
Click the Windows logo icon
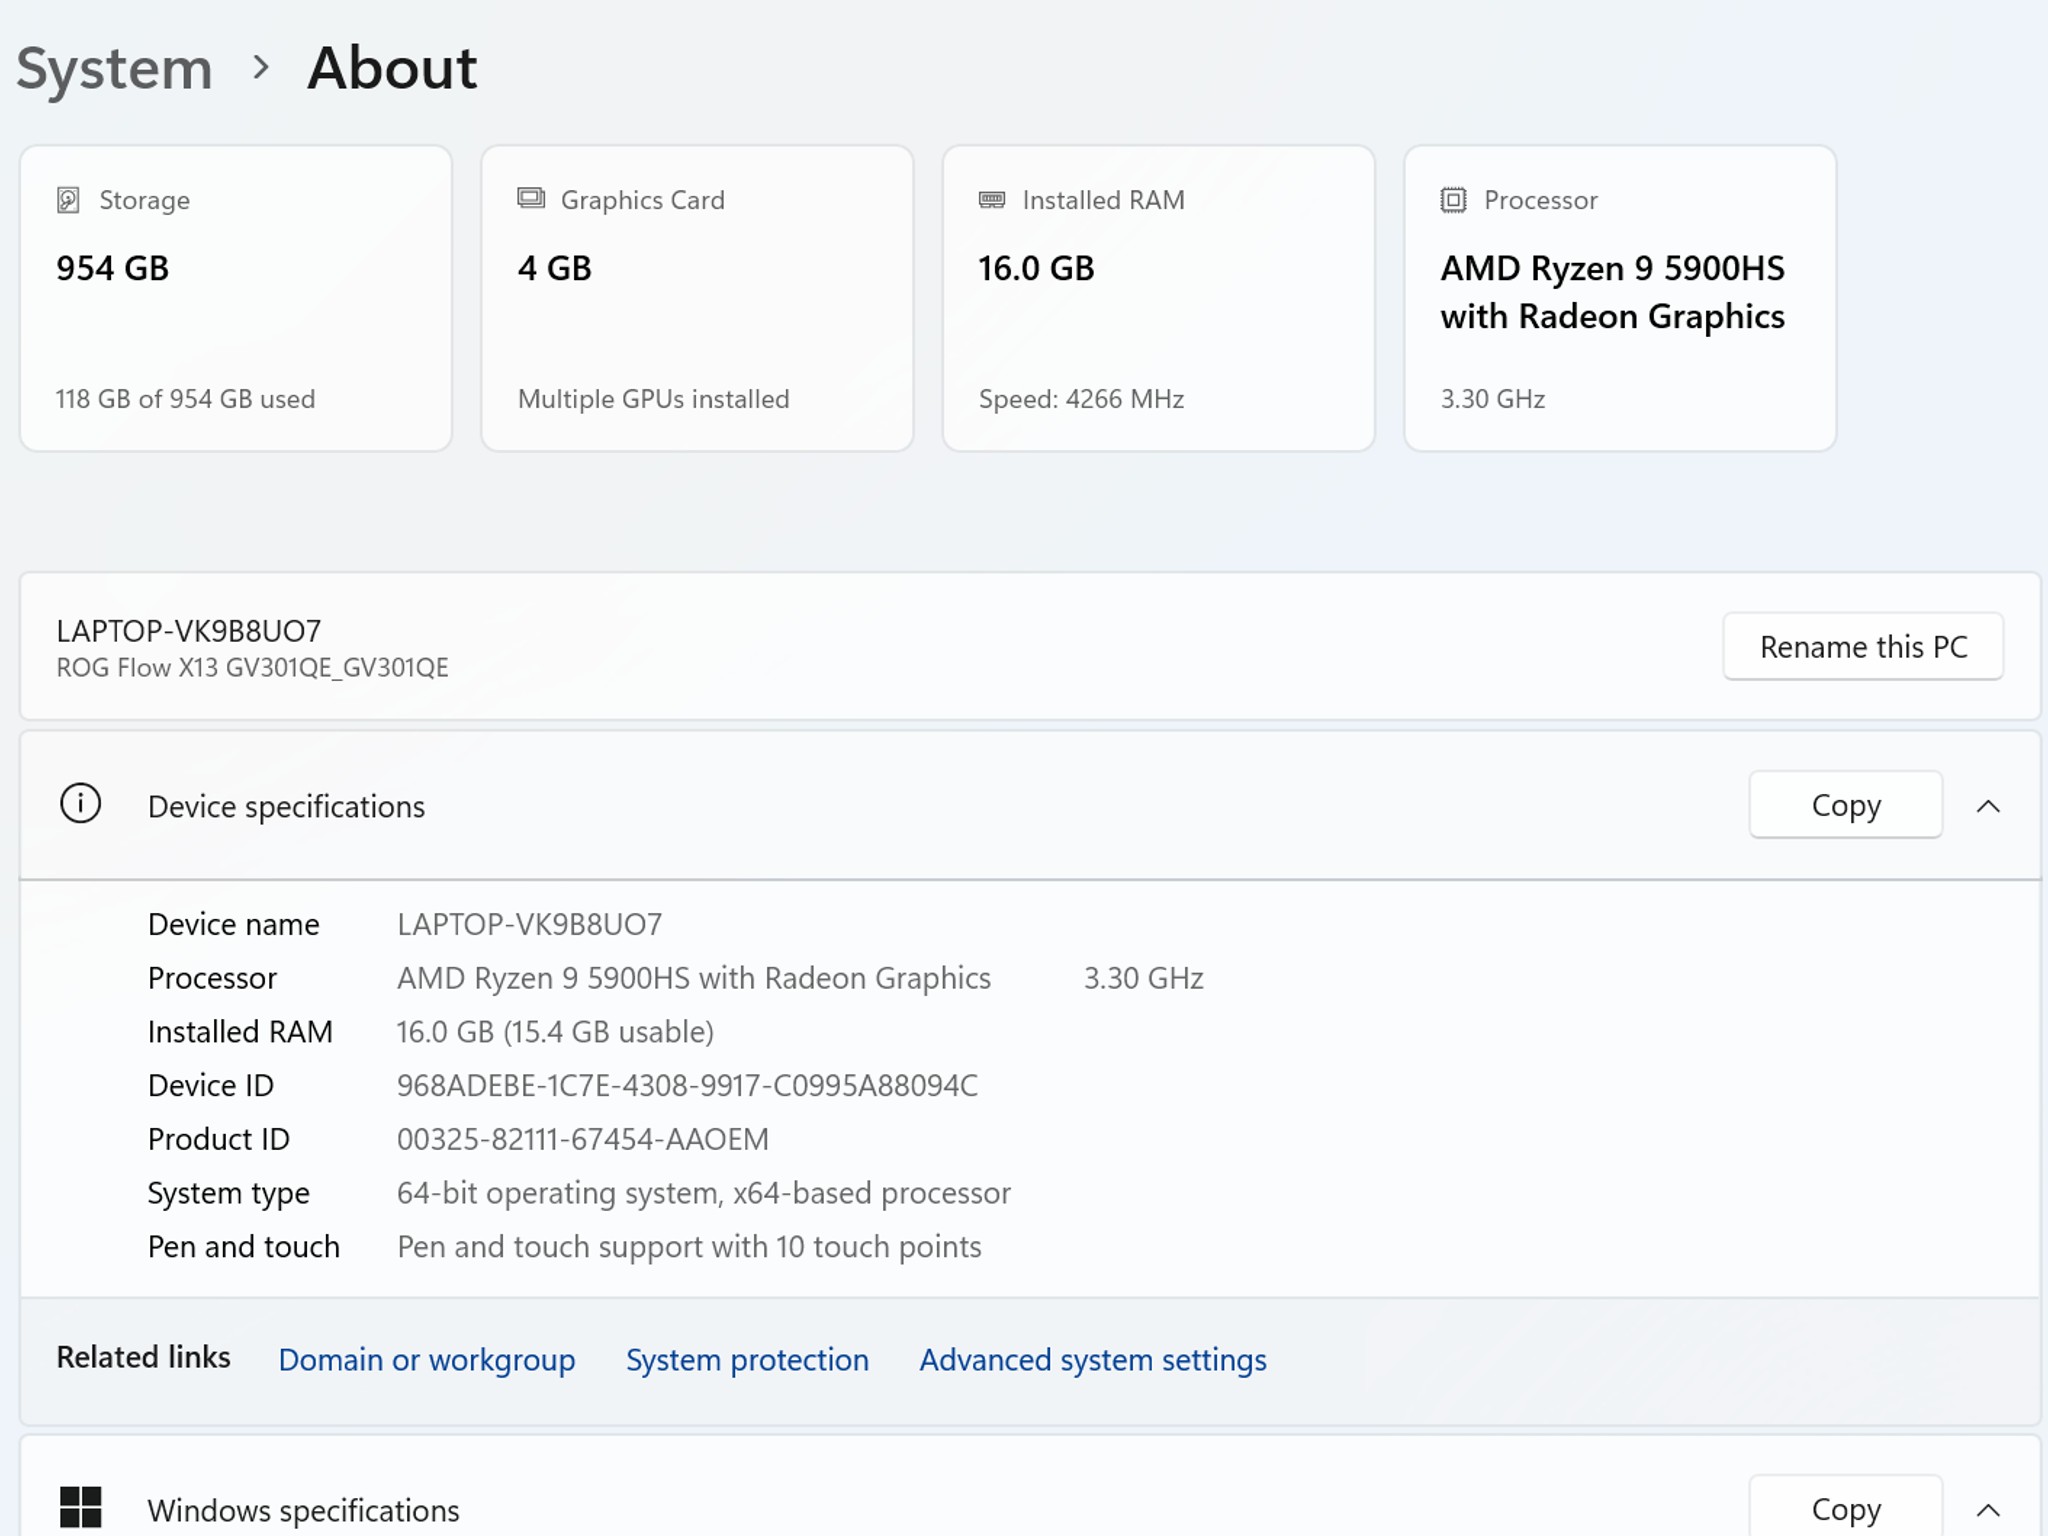point(80,1507)
